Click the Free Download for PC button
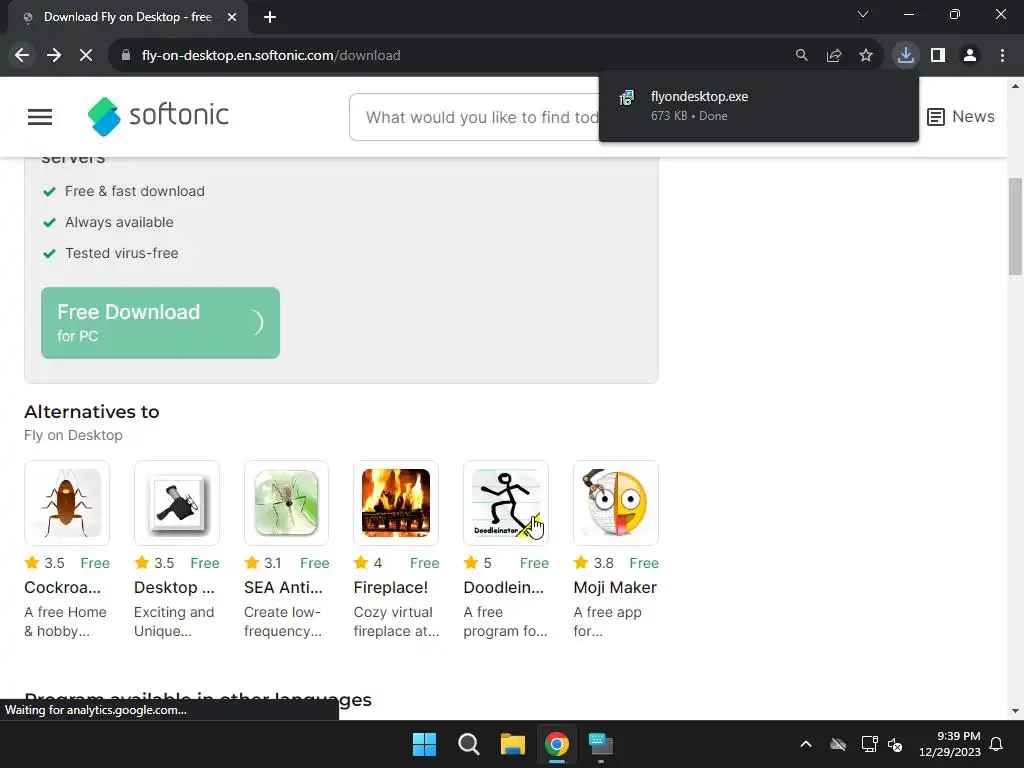Viewport: 1024px width, 768px height. [x=161, y=323]
